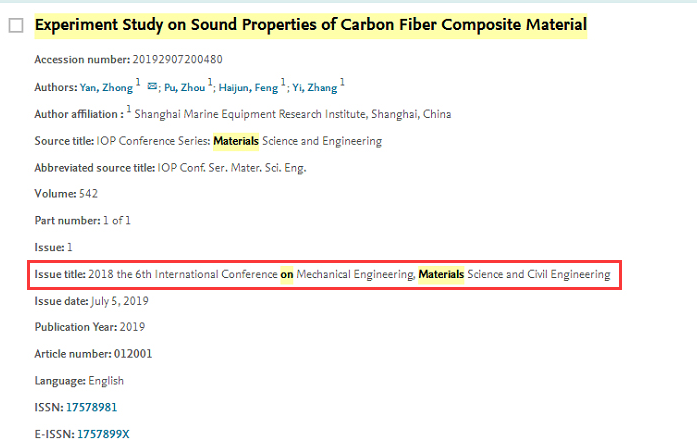The height and width of the screenshot is (445, 697).
Task: Click the Article number 012001
Action: pyautogui.click(x=133, y=354)
